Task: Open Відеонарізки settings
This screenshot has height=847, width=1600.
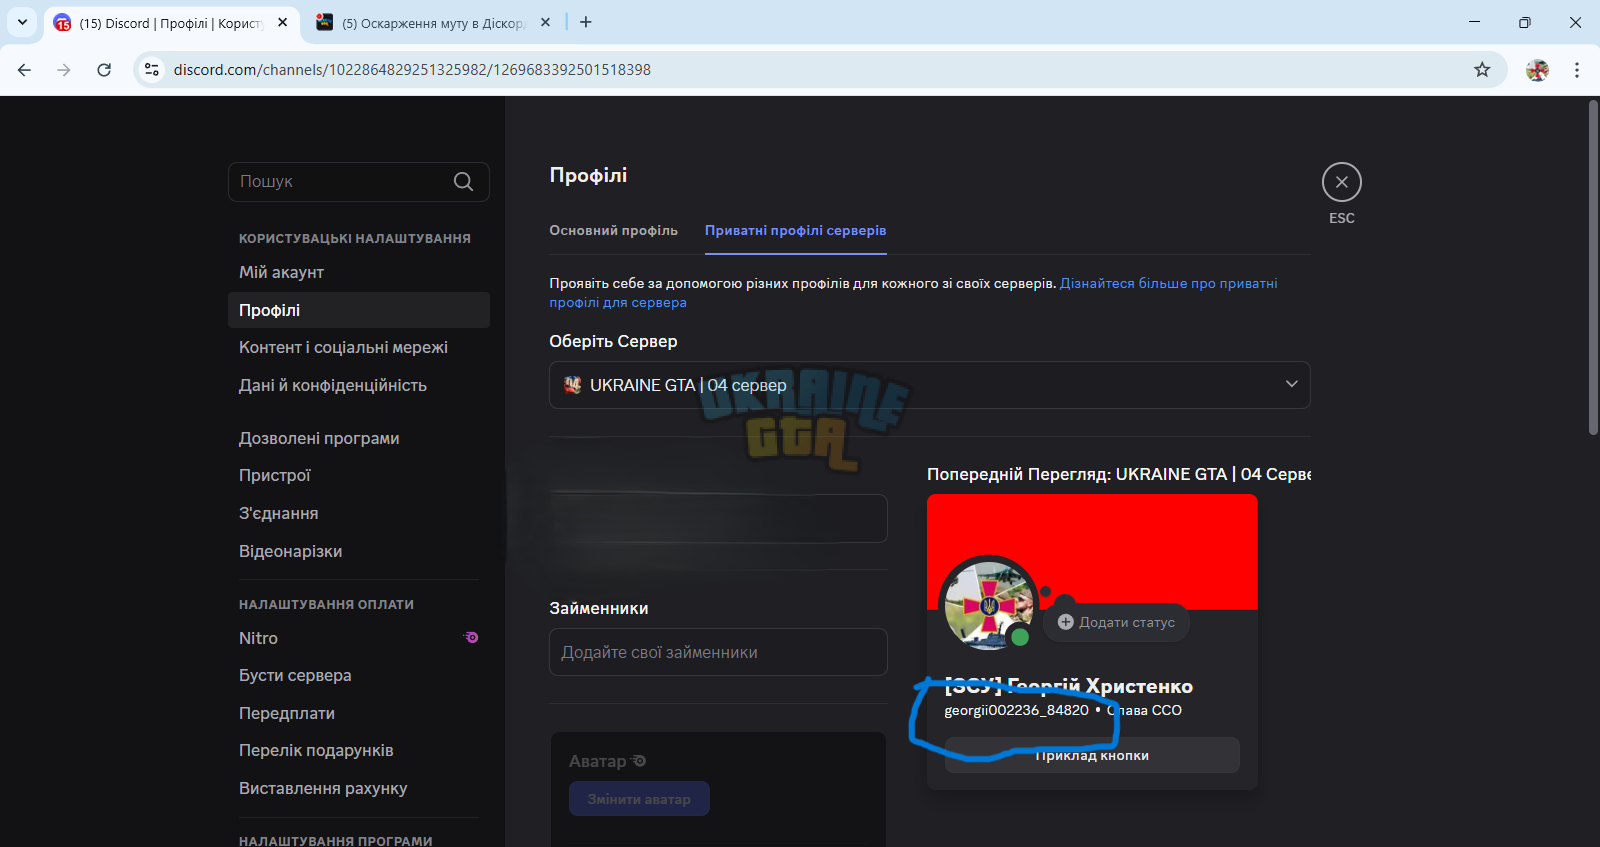Action: [x=359, y=551]
